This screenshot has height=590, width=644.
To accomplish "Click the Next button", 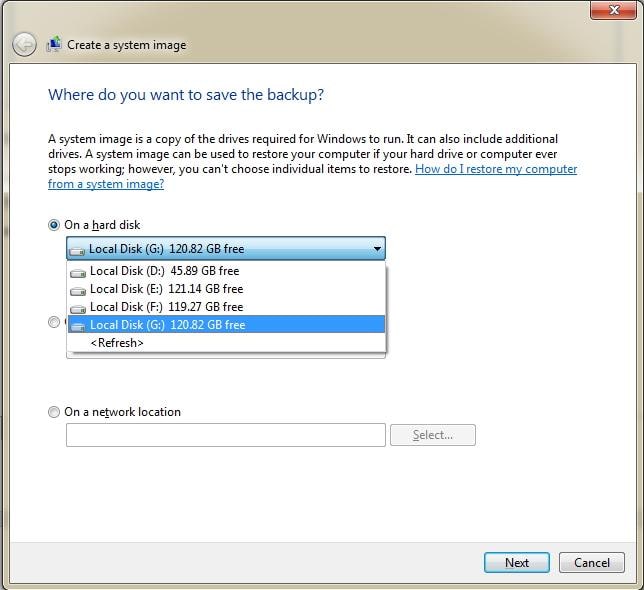I will pyautogui.click(x=517, y=562).
